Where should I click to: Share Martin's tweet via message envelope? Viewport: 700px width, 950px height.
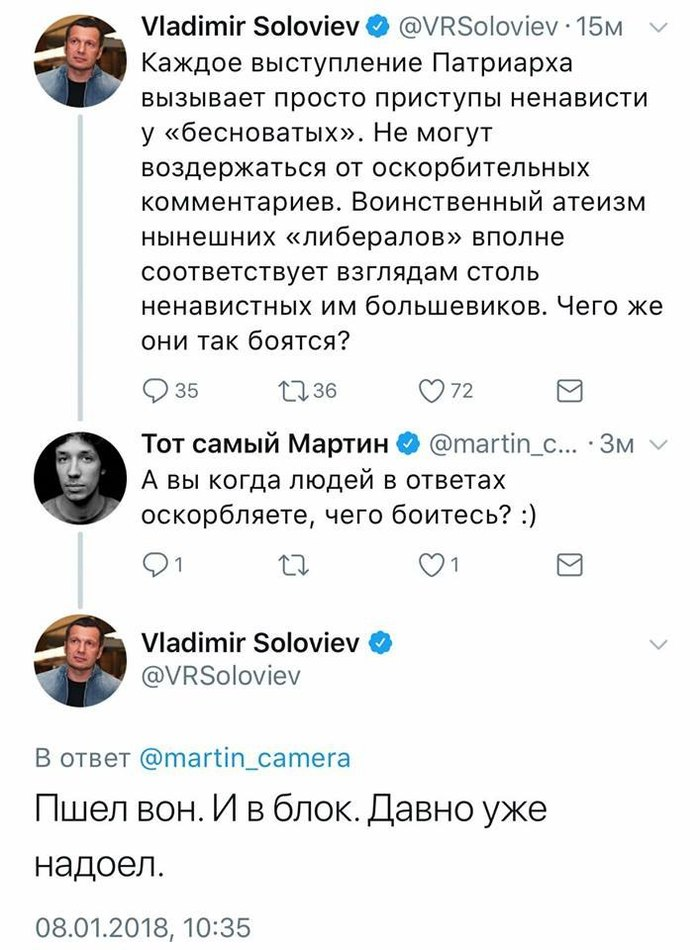(x=568, y=566)
